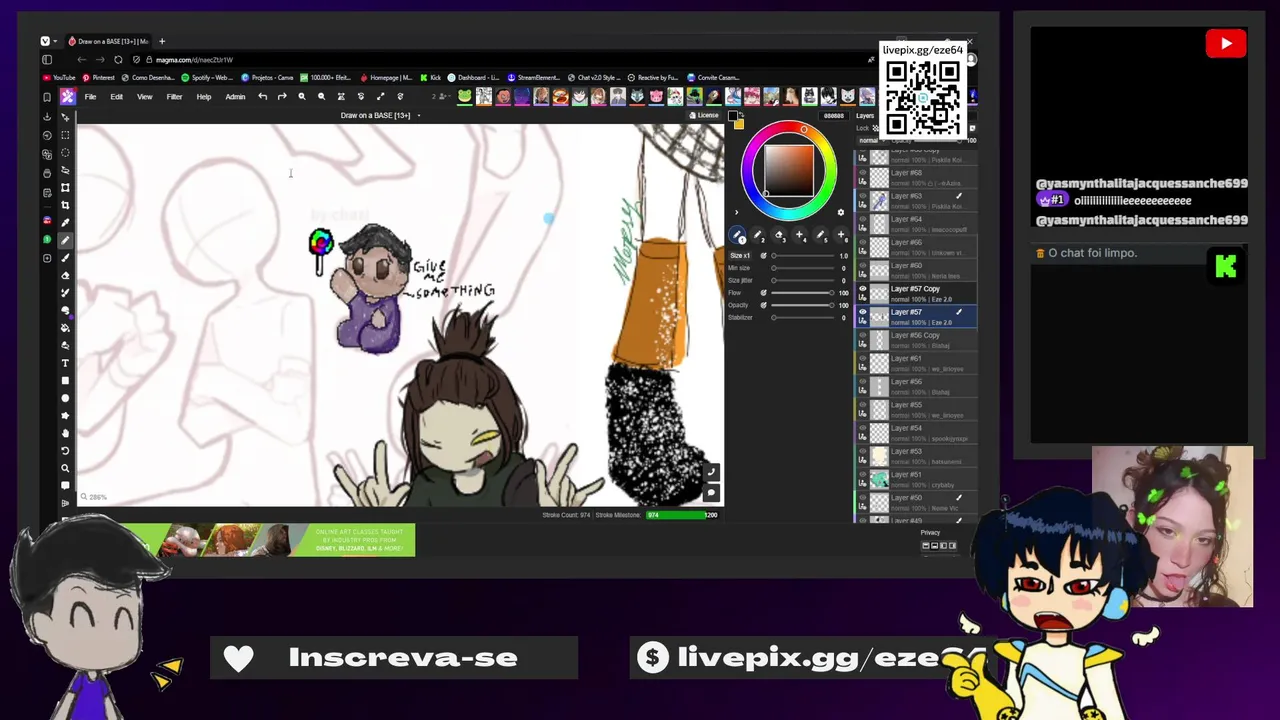Adjust the Flow slider

click(804, 293)
